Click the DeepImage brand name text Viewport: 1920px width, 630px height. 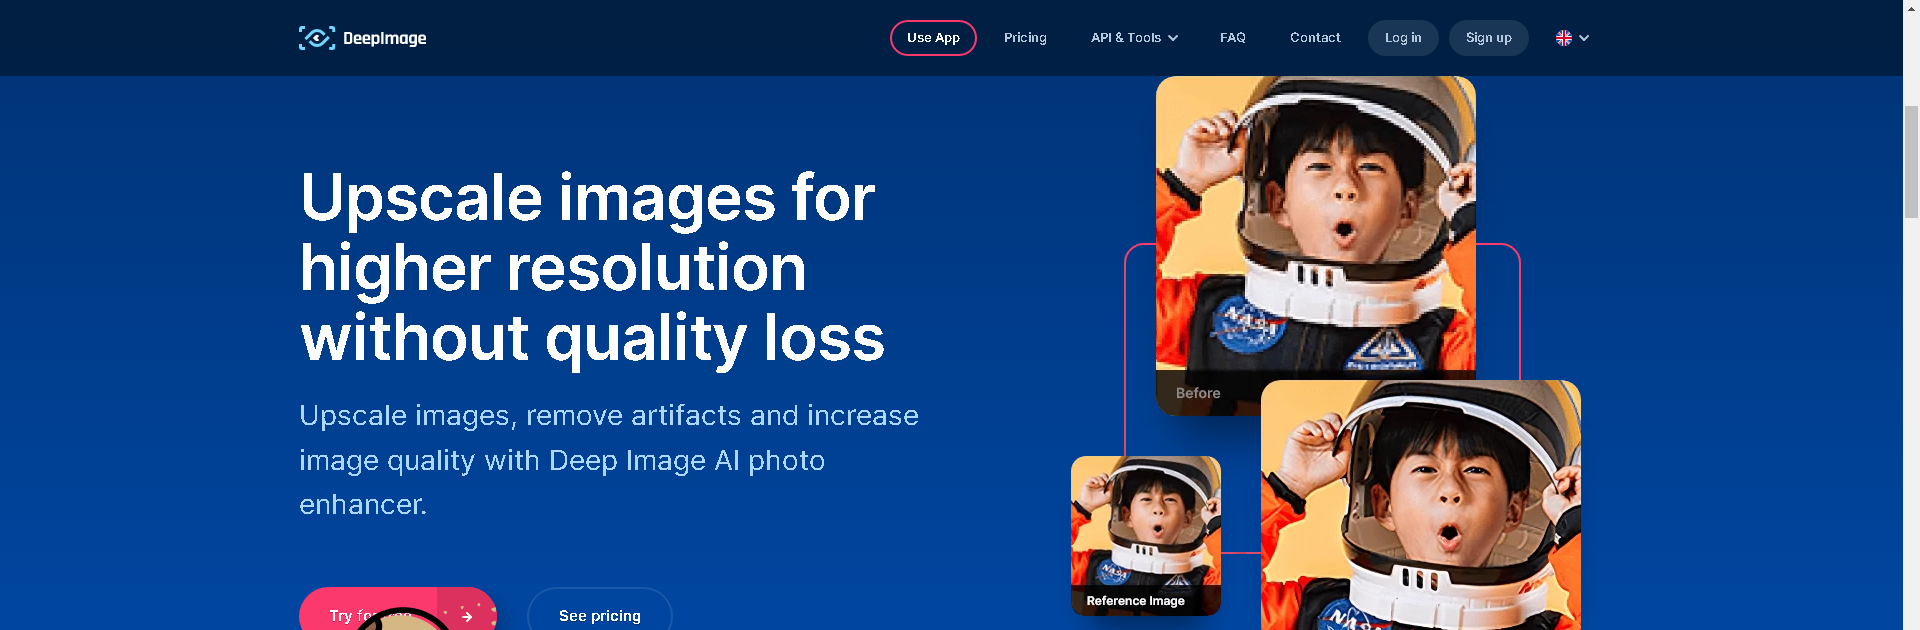385,38
